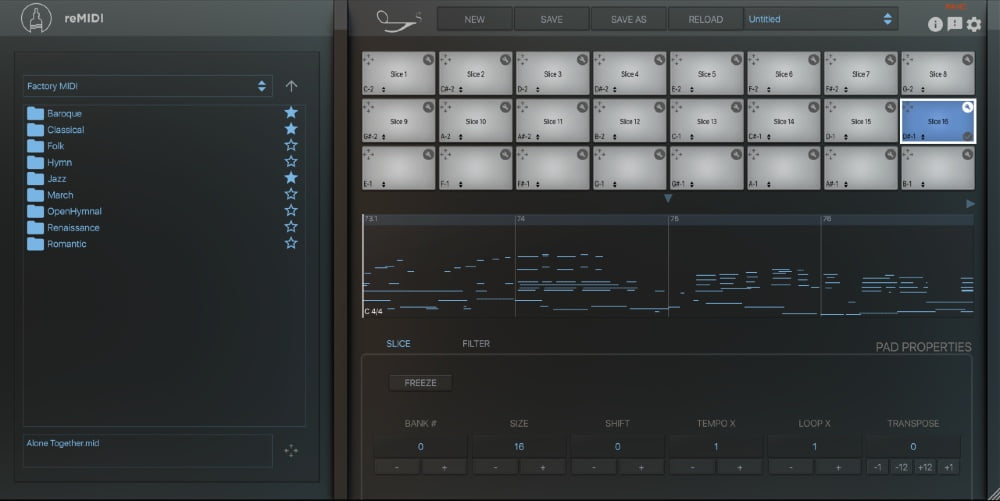Unfavorite the Baroque folder star
Screen dimensions: 1000x501
291,113
